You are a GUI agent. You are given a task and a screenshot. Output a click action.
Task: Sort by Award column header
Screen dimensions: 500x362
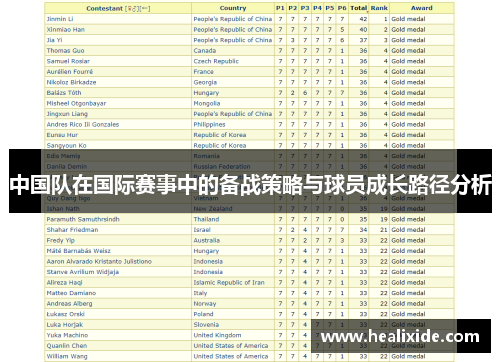click(421, 8)
